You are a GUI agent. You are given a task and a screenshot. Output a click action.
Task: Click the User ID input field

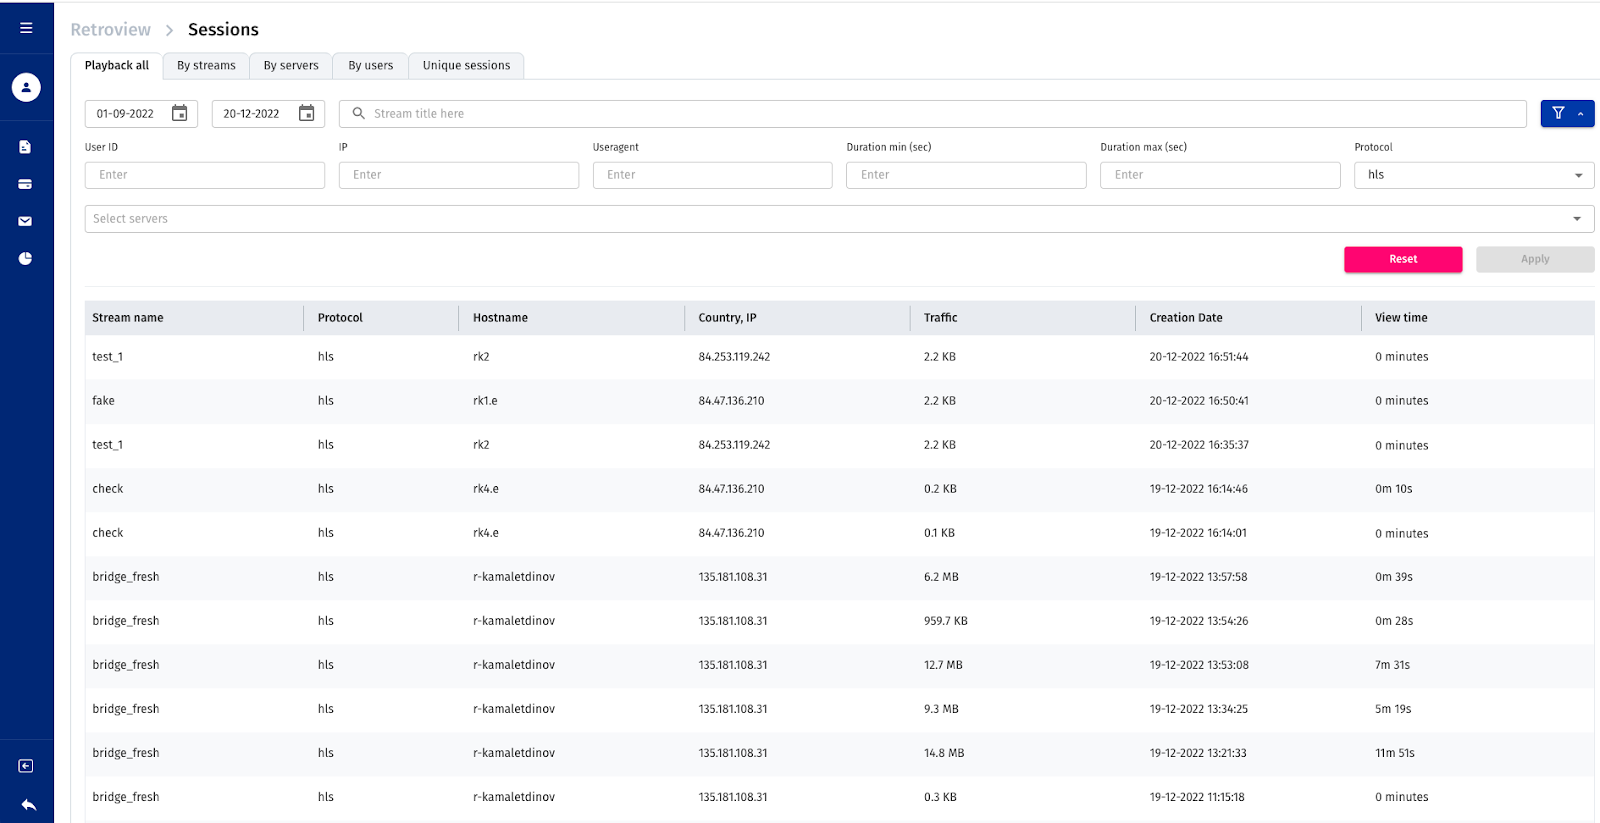click(x=205, y=175)
